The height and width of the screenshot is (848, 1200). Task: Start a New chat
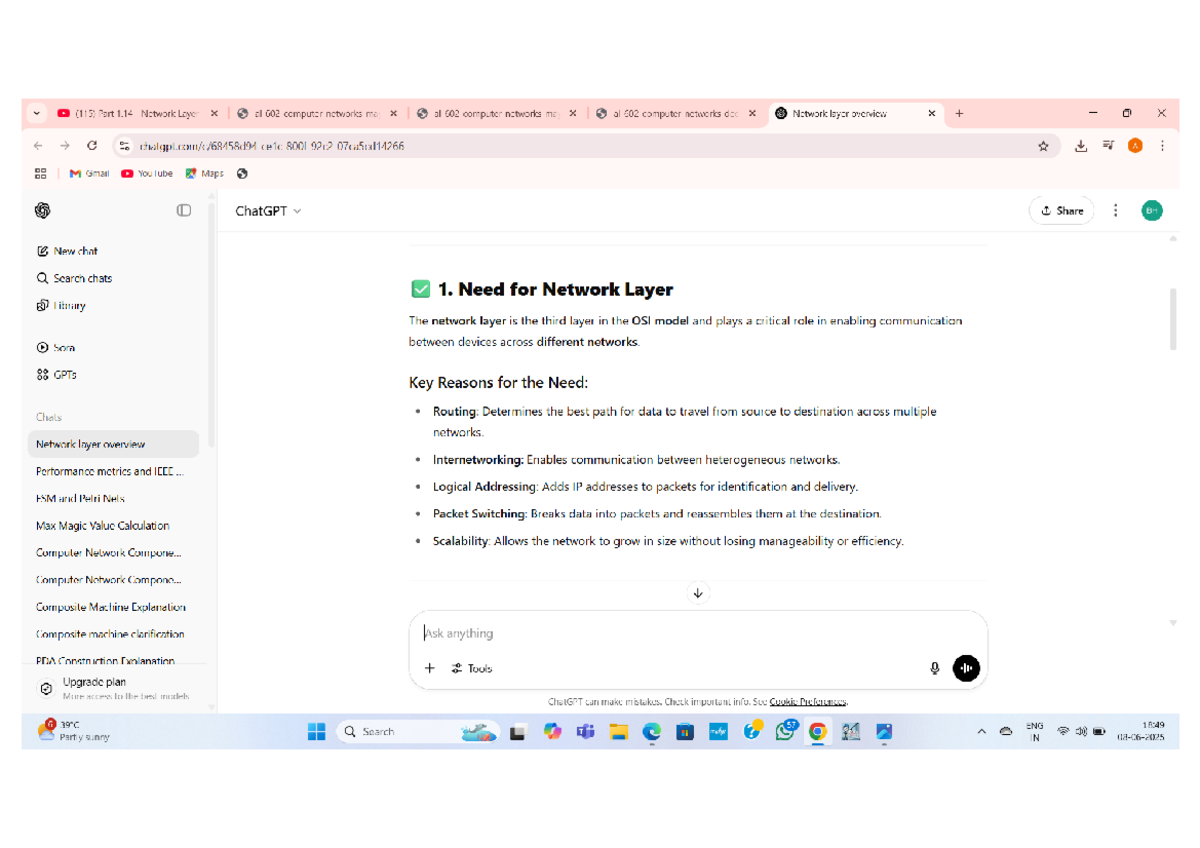(67, 251)
